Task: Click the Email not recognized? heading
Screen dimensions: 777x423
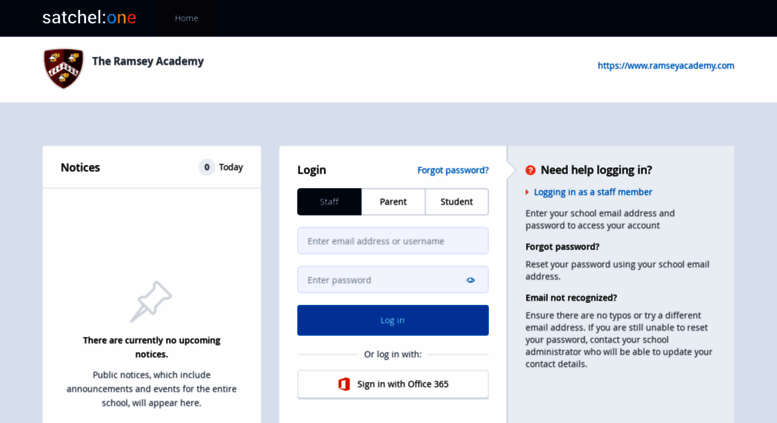Action: 571,298
